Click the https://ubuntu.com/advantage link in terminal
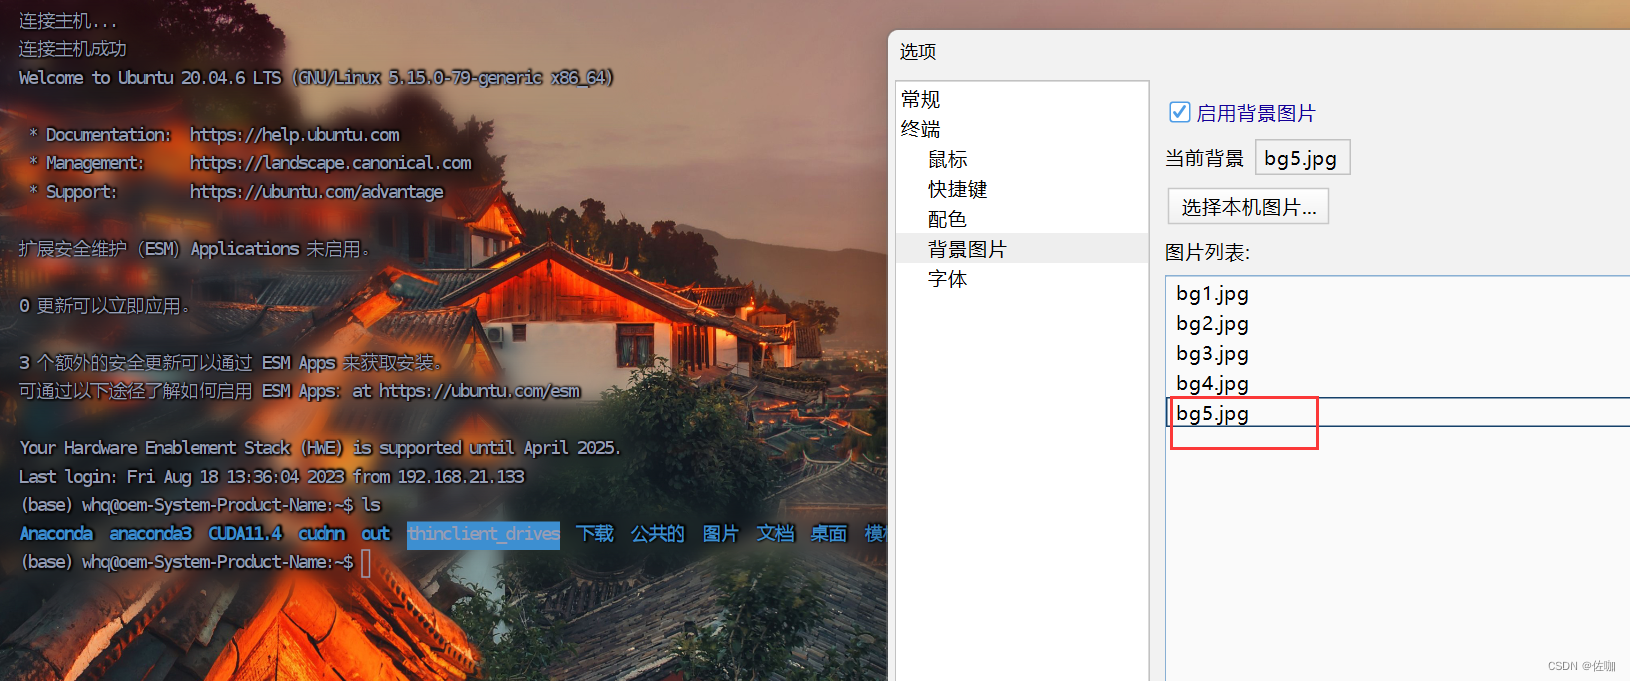Screen dimensions: 1630x681 pyautogui.click(x=316, y=192)
